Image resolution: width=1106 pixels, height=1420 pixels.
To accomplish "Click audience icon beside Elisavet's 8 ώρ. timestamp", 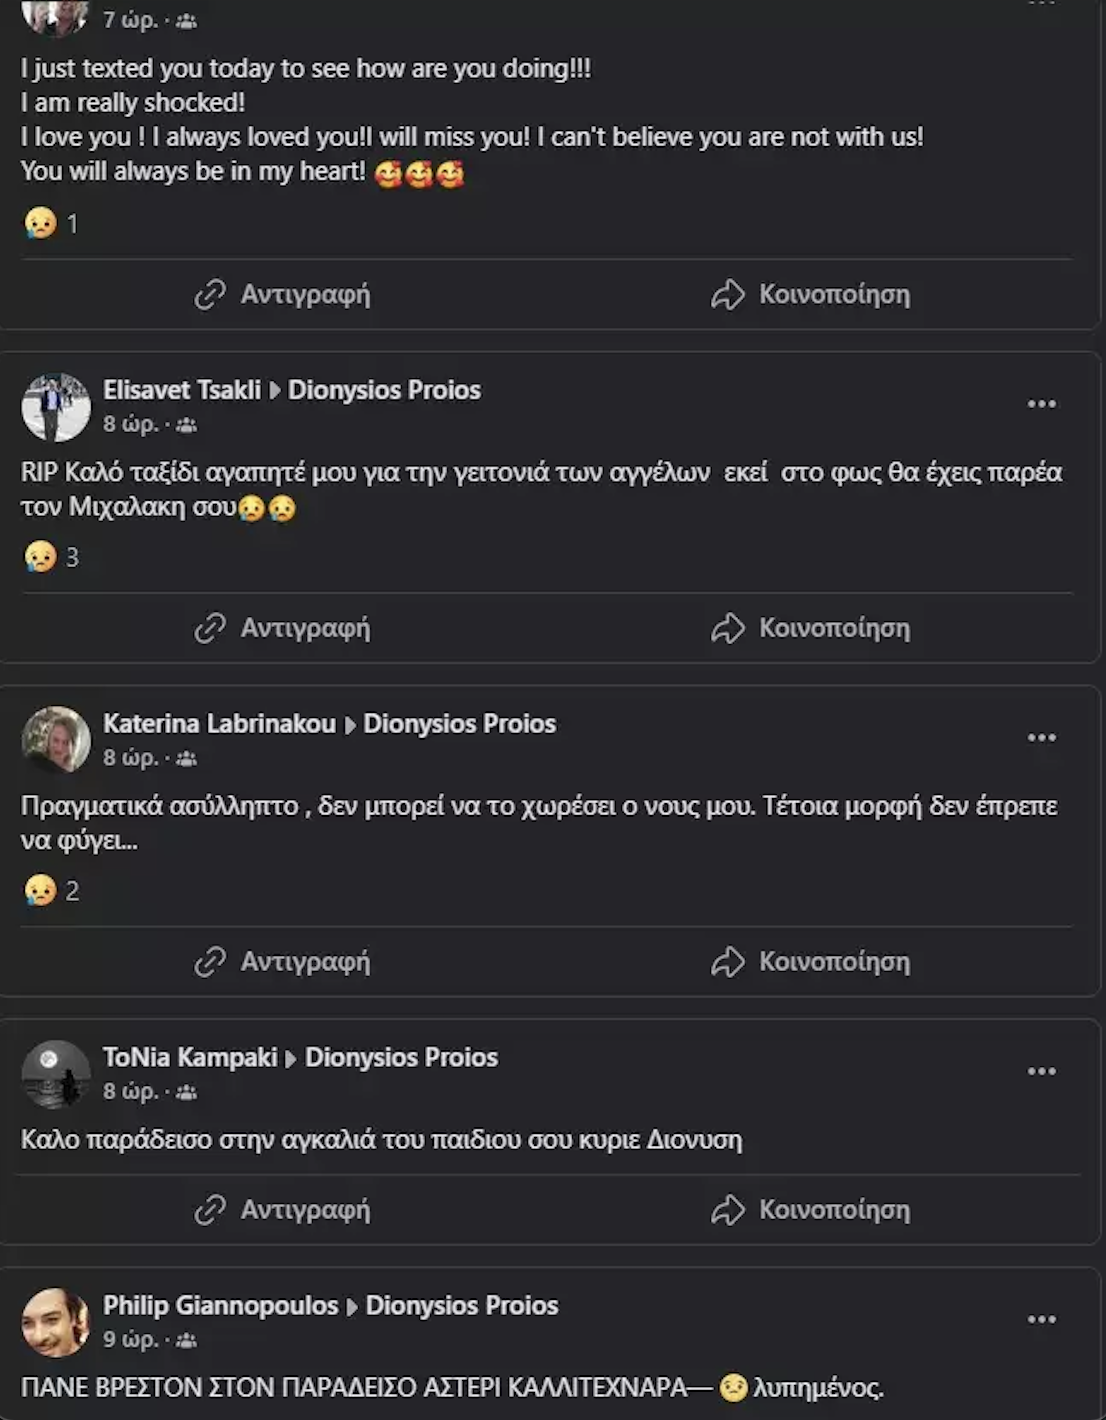I will pyautogui.click(x=187, y=425).
